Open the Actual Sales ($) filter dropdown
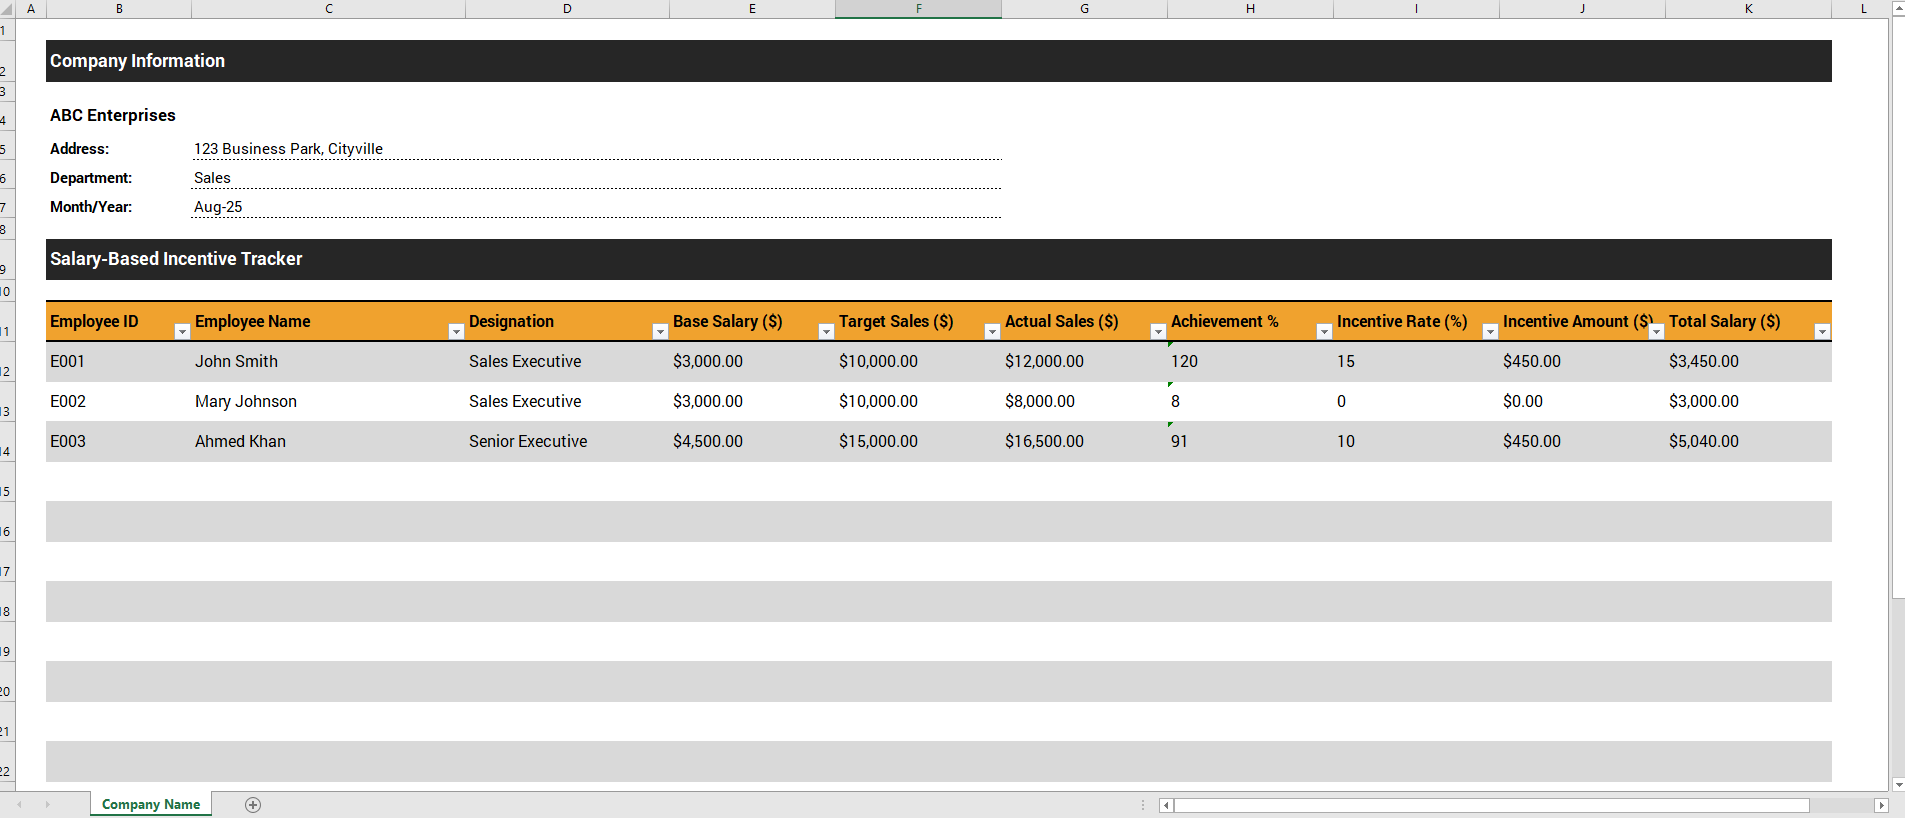Screen dimensions: 1905x818 click(x=1158, y=331)
